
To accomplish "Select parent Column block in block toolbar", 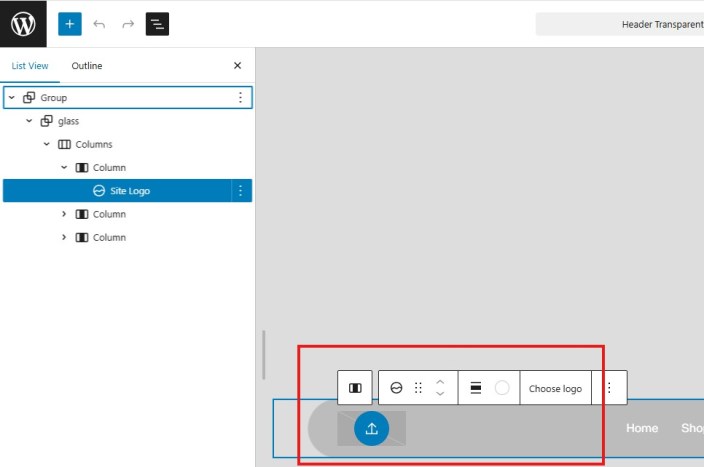I will pos(355,388).
